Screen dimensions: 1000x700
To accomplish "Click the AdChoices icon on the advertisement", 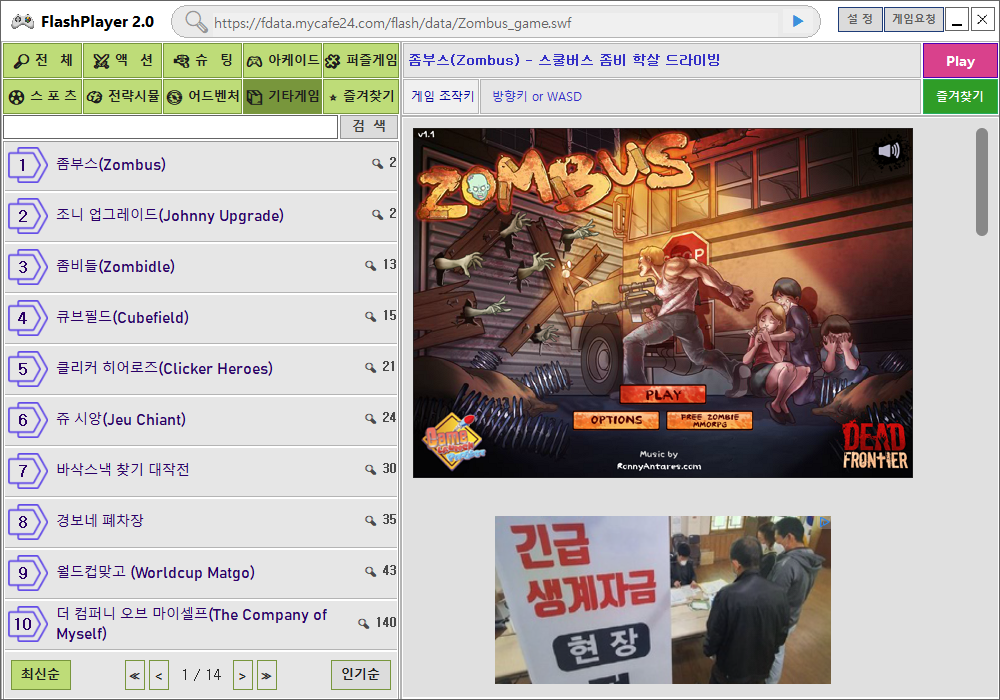I will tap(825, 522).
